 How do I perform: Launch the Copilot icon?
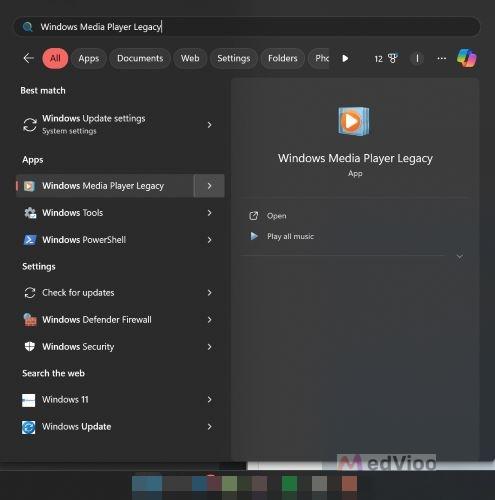[467, 58]
